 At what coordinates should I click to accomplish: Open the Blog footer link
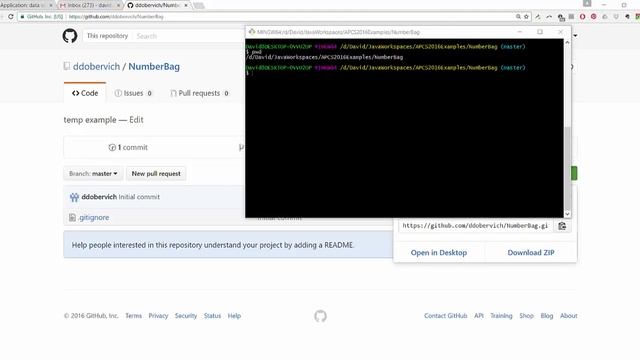[x=547, y=316]
